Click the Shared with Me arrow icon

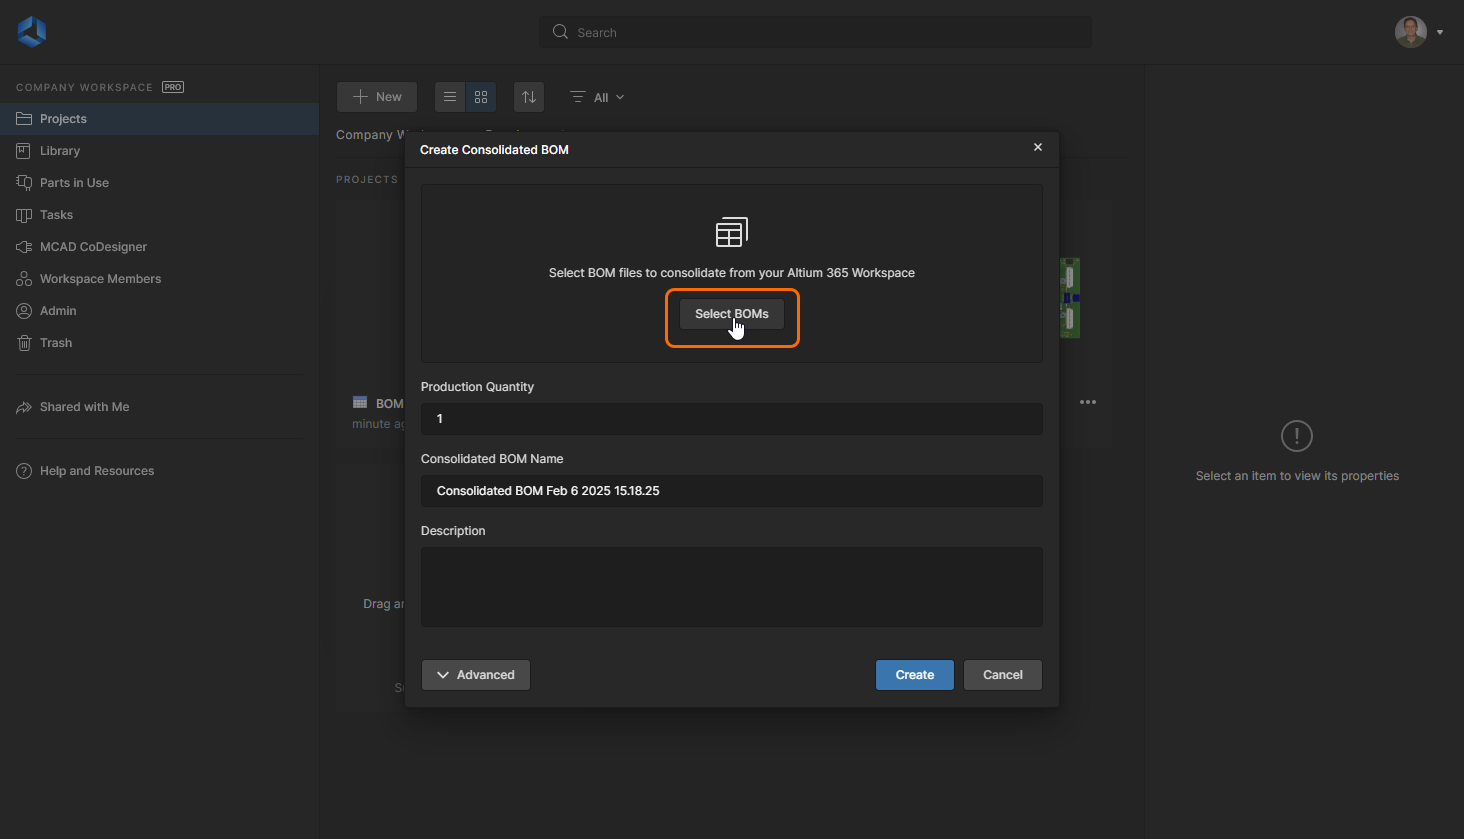pyautogui.click(x=24, y=407)
